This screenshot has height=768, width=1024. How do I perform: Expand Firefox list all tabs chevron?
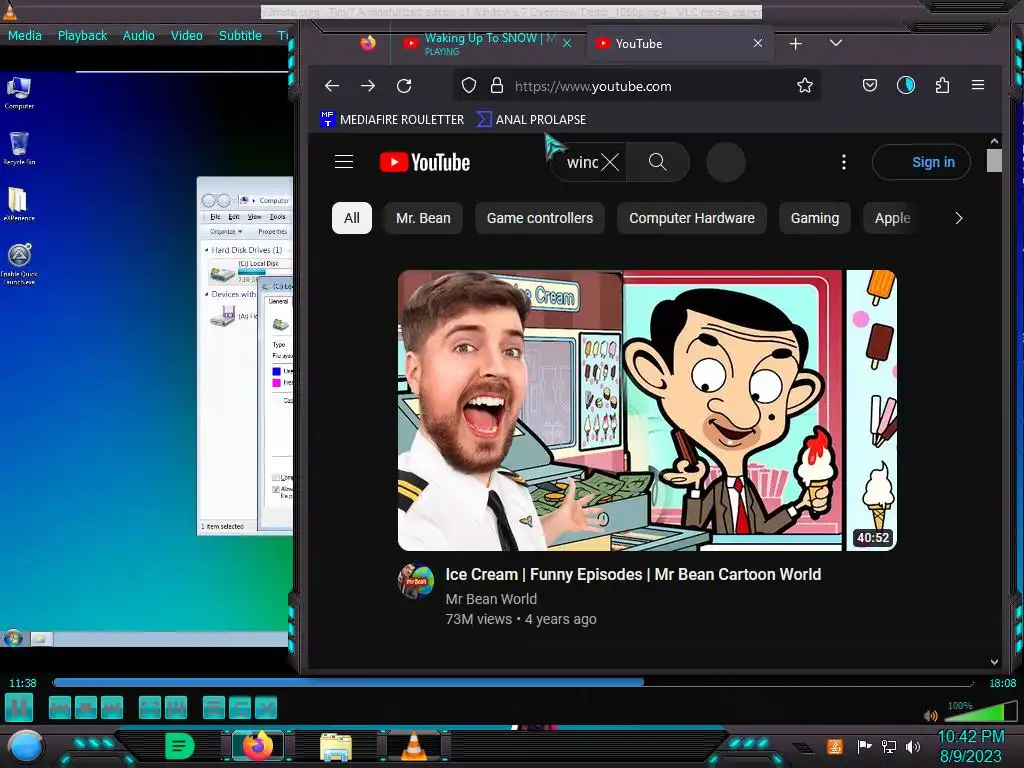835,43
